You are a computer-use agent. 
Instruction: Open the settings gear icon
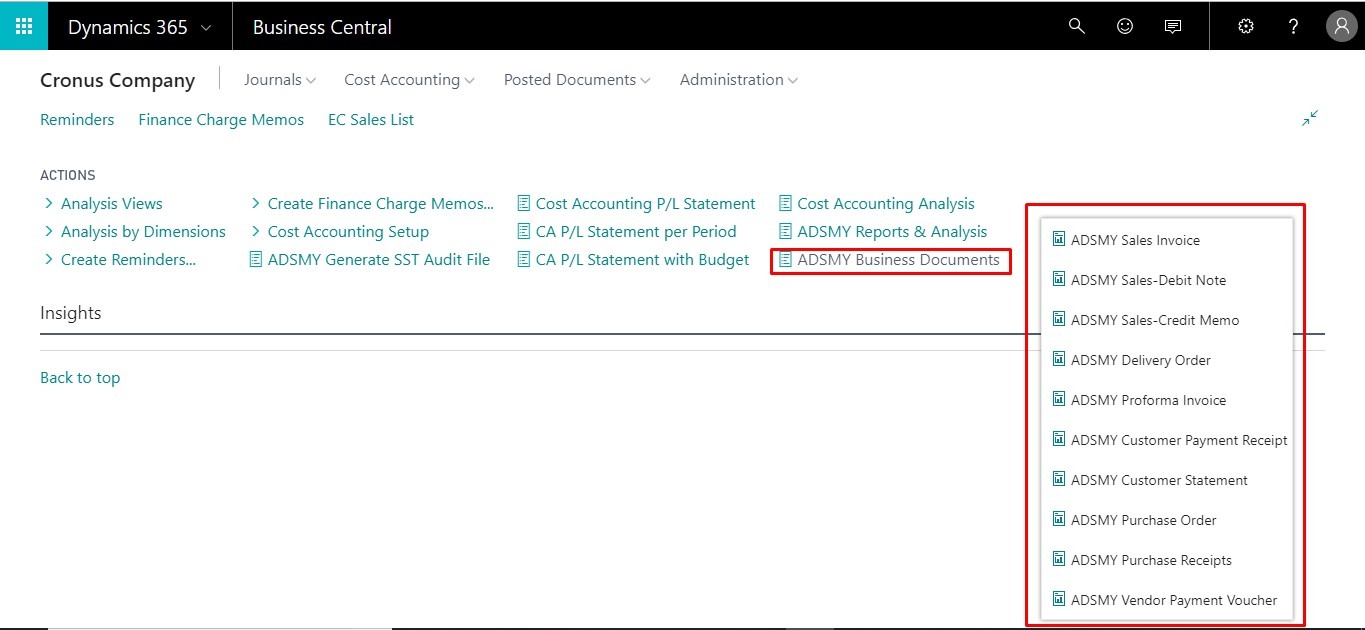point(1246,27)
